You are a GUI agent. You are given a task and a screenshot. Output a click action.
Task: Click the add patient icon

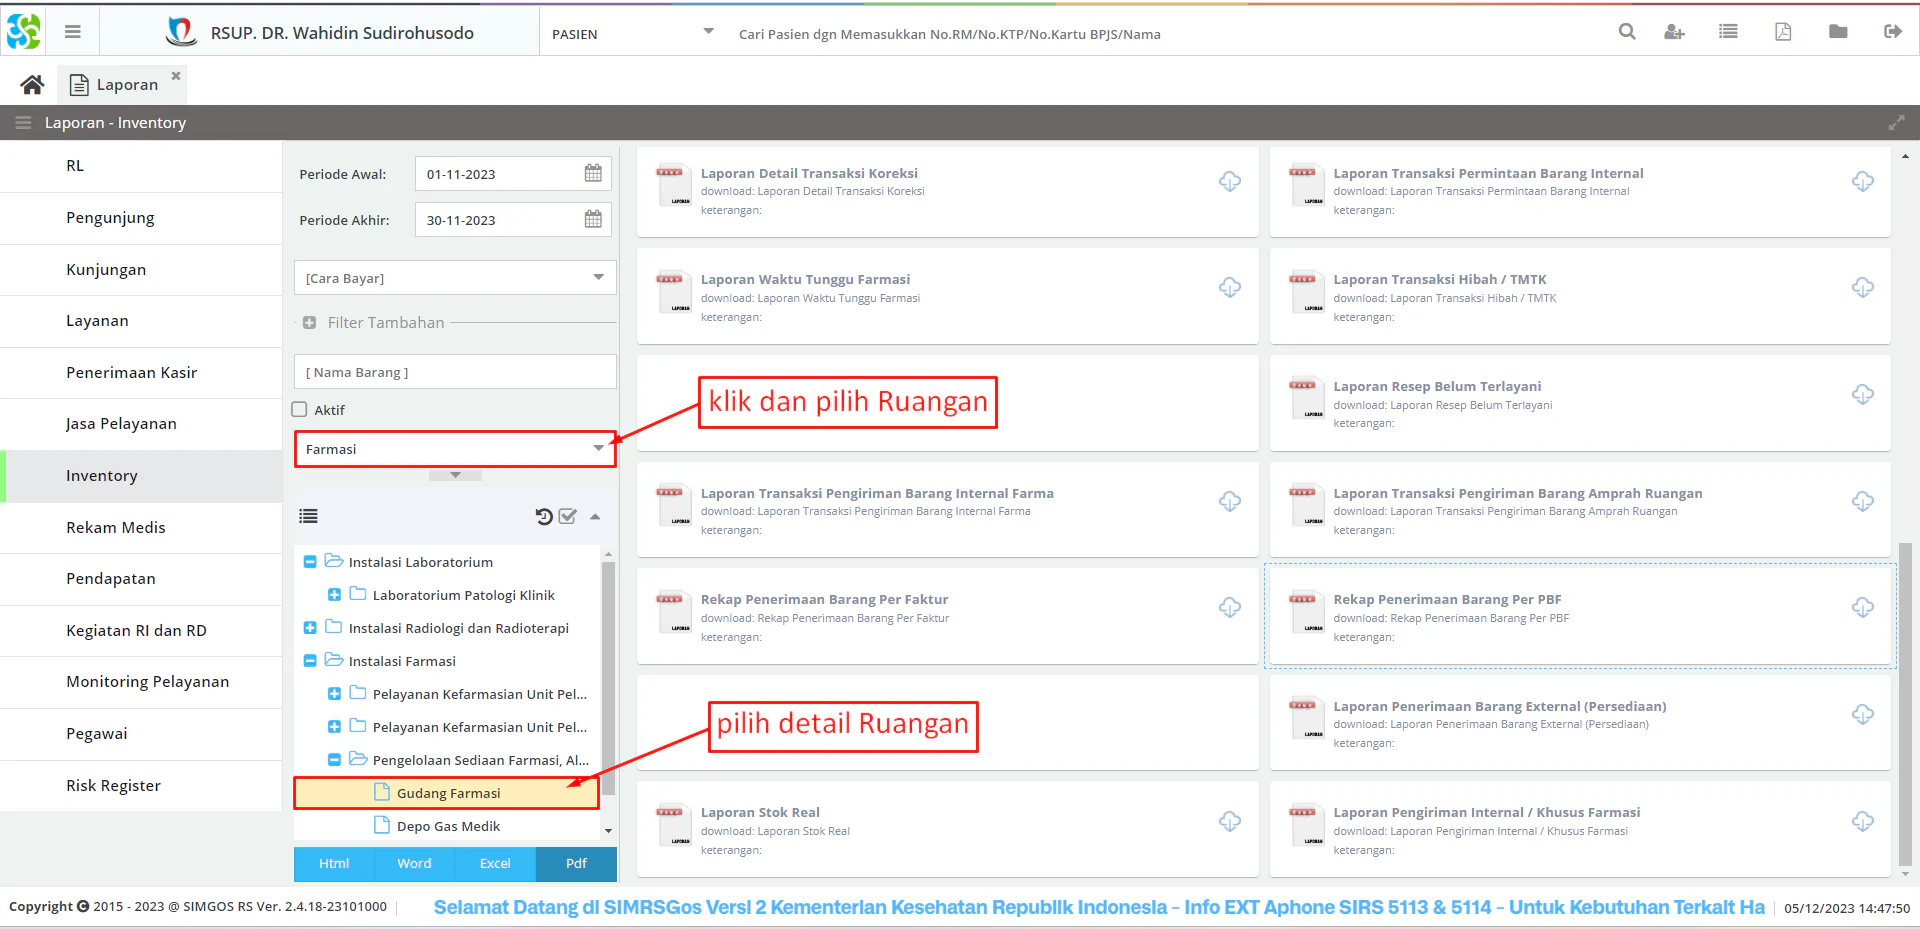[x=1674, y=32]
